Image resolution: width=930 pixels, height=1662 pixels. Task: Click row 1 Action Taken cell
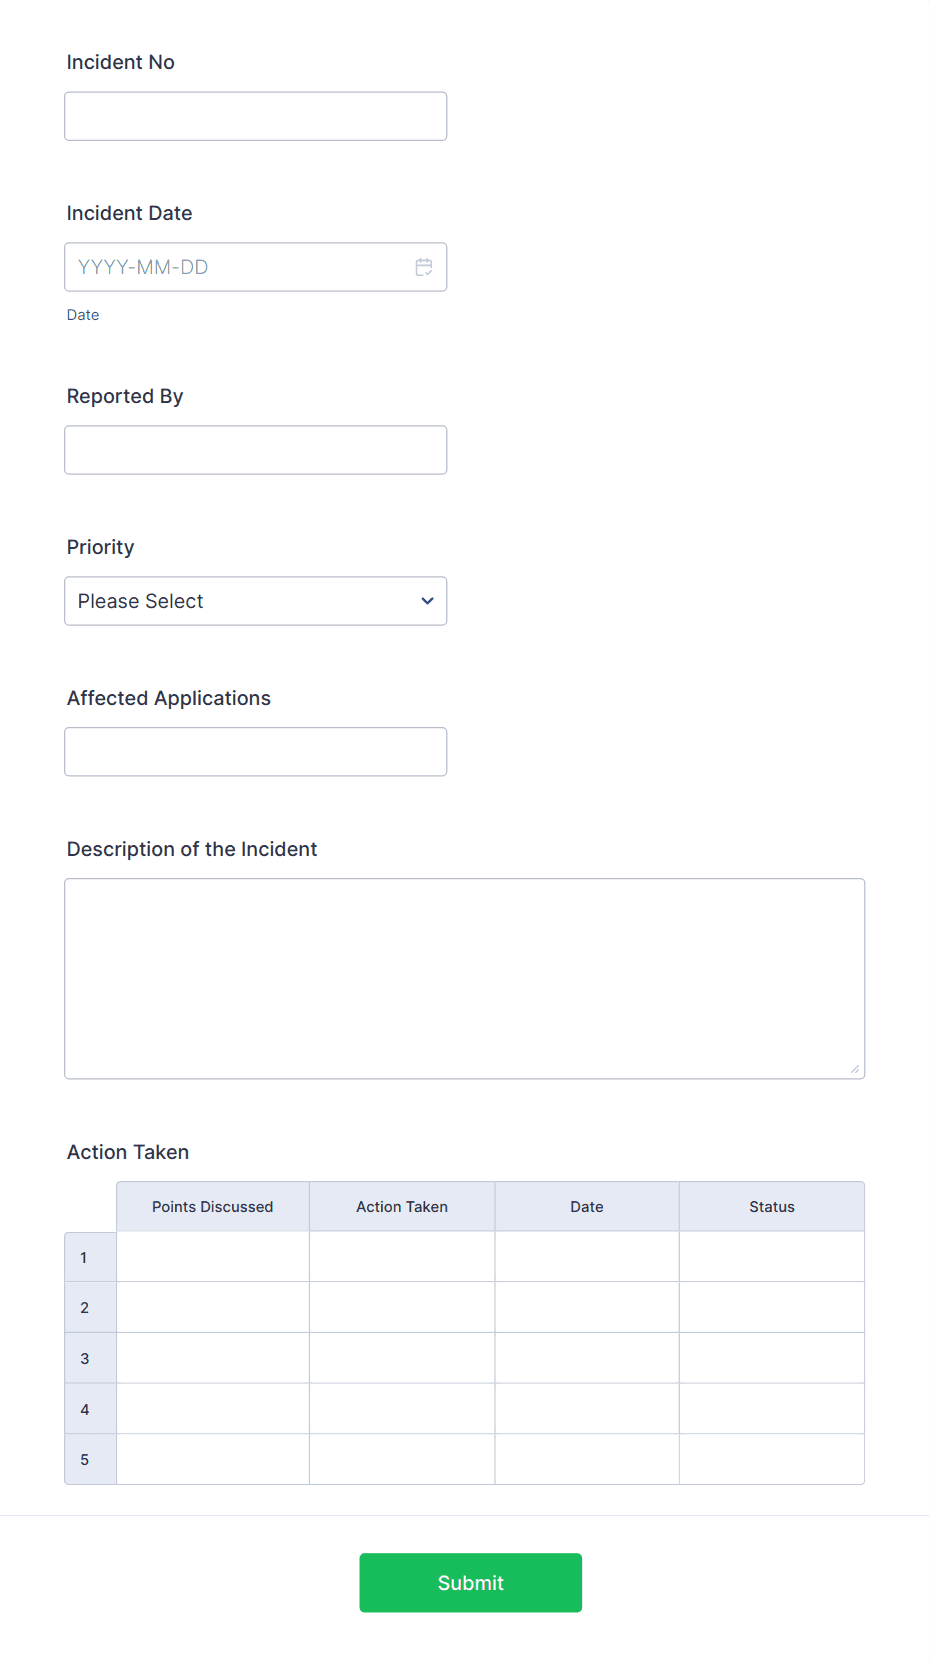401,1256
